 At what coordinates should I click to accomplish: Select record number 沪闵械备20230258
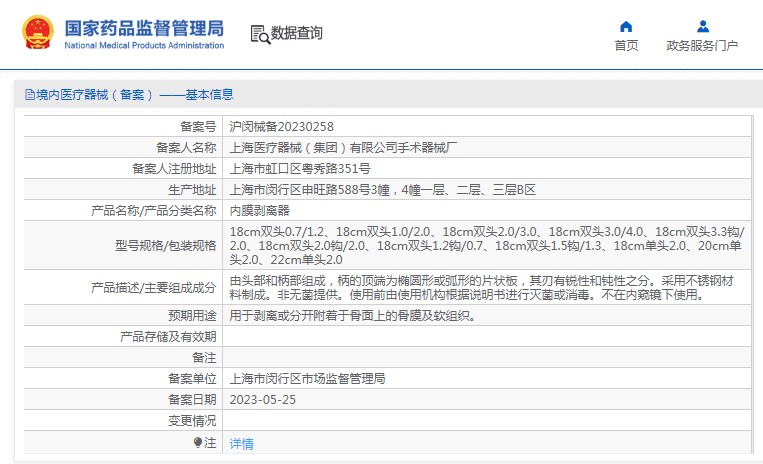[x=282, y=126]
